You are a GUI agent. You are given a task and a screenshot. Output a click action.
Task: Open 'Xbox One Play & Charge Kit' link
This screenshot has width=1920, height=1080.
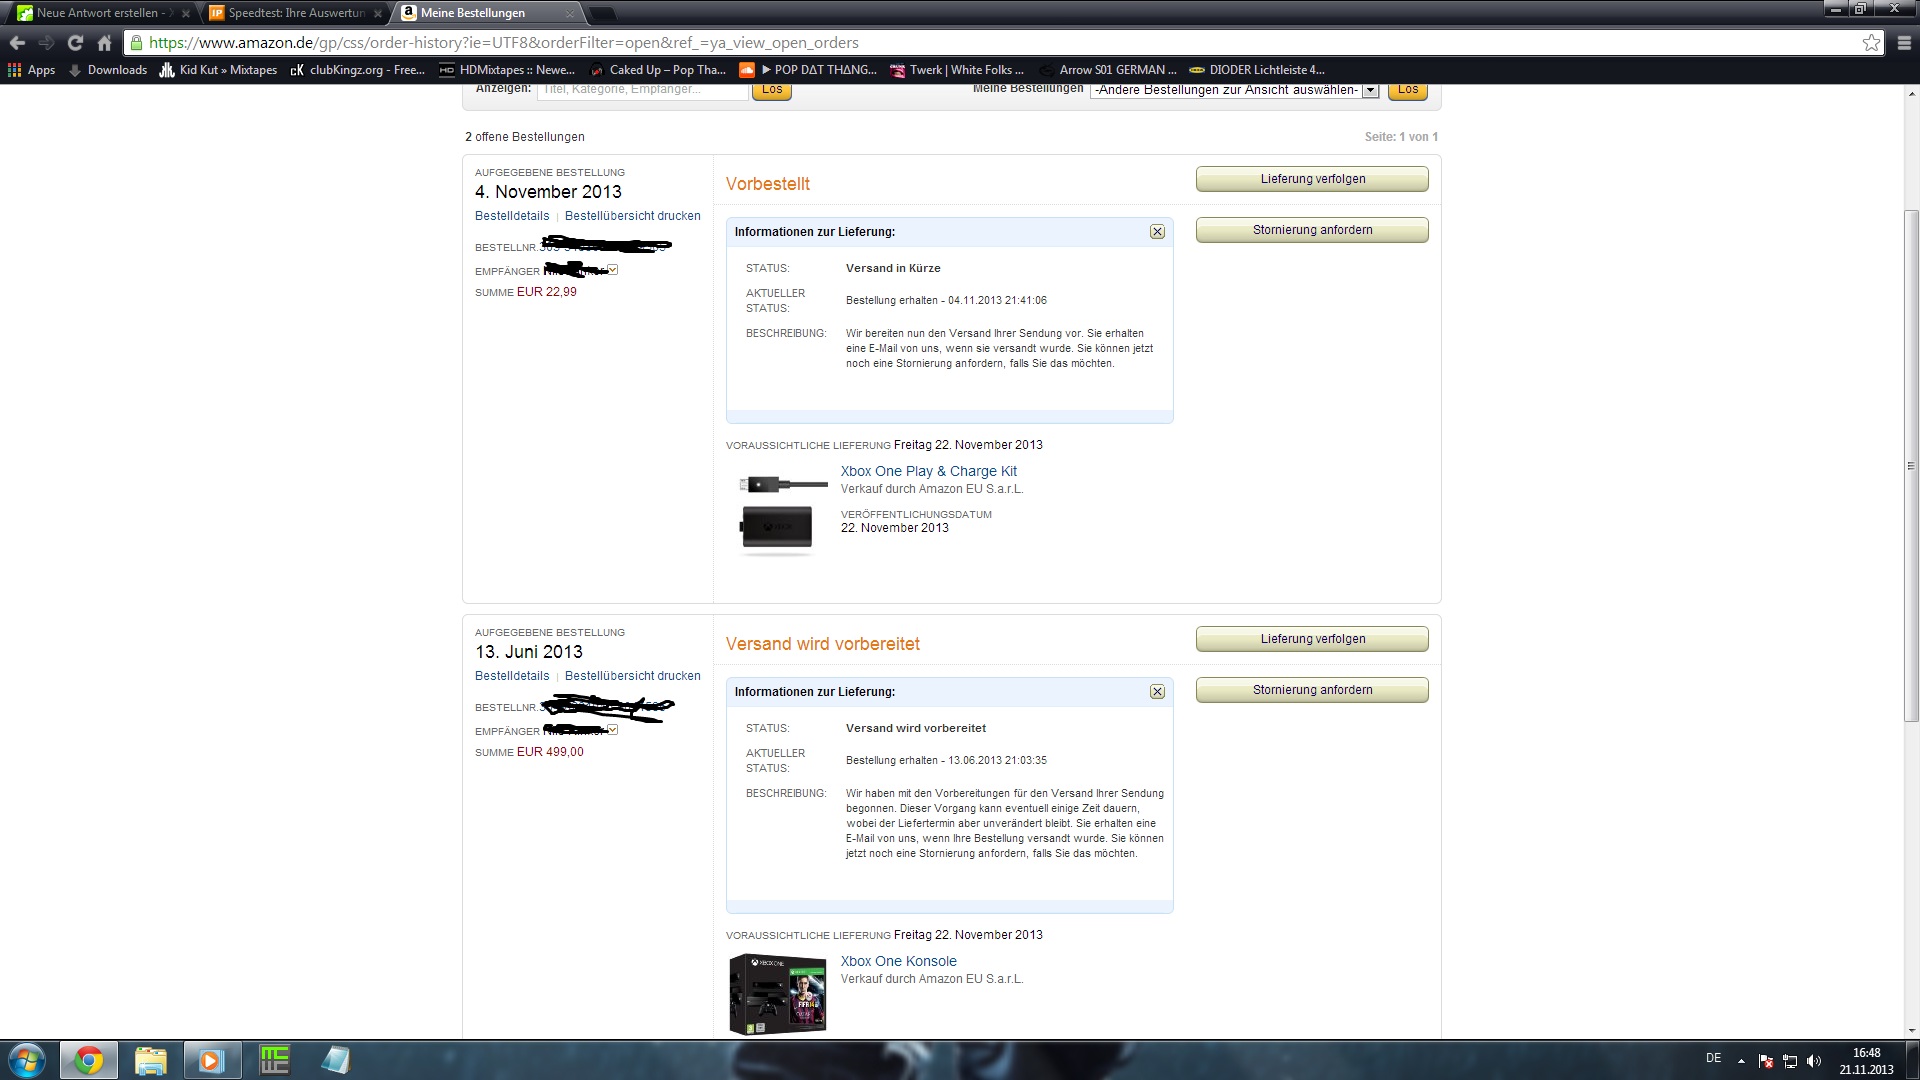tap(928, 471)
